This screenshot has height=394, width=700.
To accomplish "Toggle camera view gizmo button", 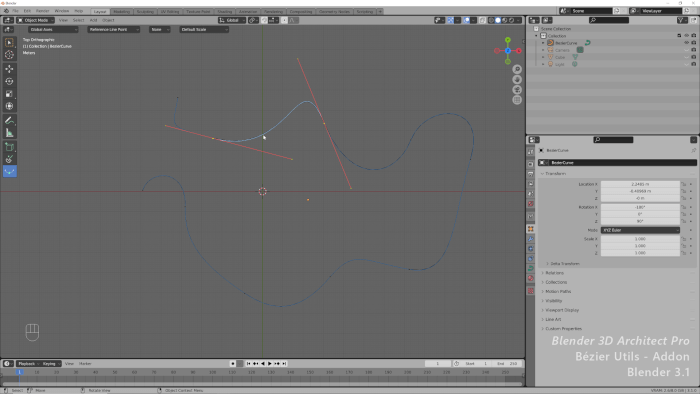I will click(517, 90).
